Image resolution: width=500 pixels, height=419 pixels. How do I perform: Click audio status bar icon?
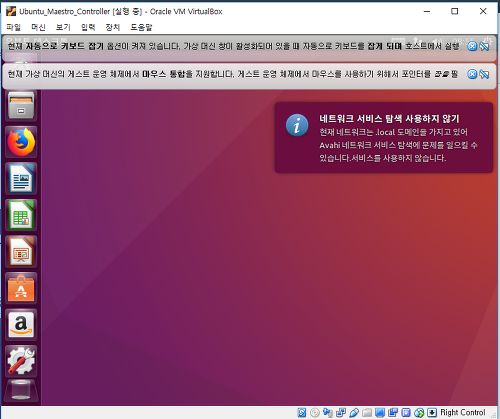point(328,413)
